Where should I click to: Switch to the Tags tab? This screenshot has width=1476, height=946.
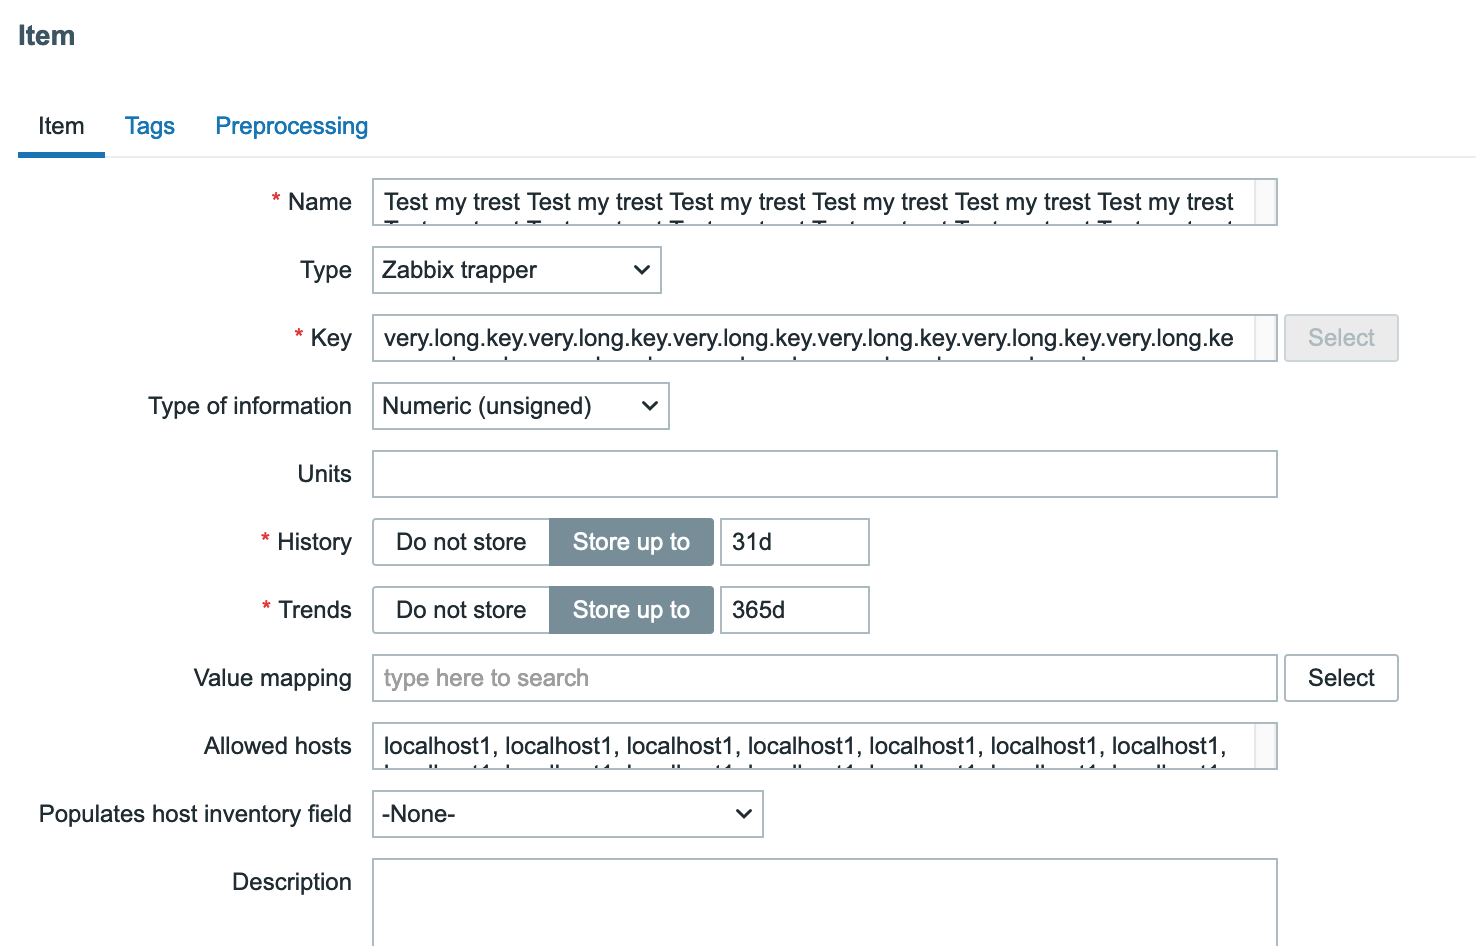click(x=150, y=126)
